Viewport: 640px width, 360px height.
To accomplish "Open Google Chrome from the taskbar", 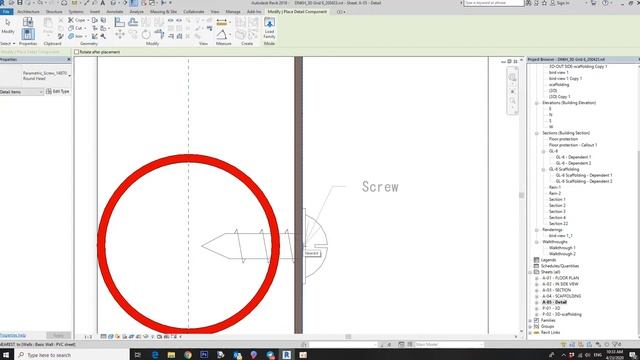I will click(x=188, y=355).
